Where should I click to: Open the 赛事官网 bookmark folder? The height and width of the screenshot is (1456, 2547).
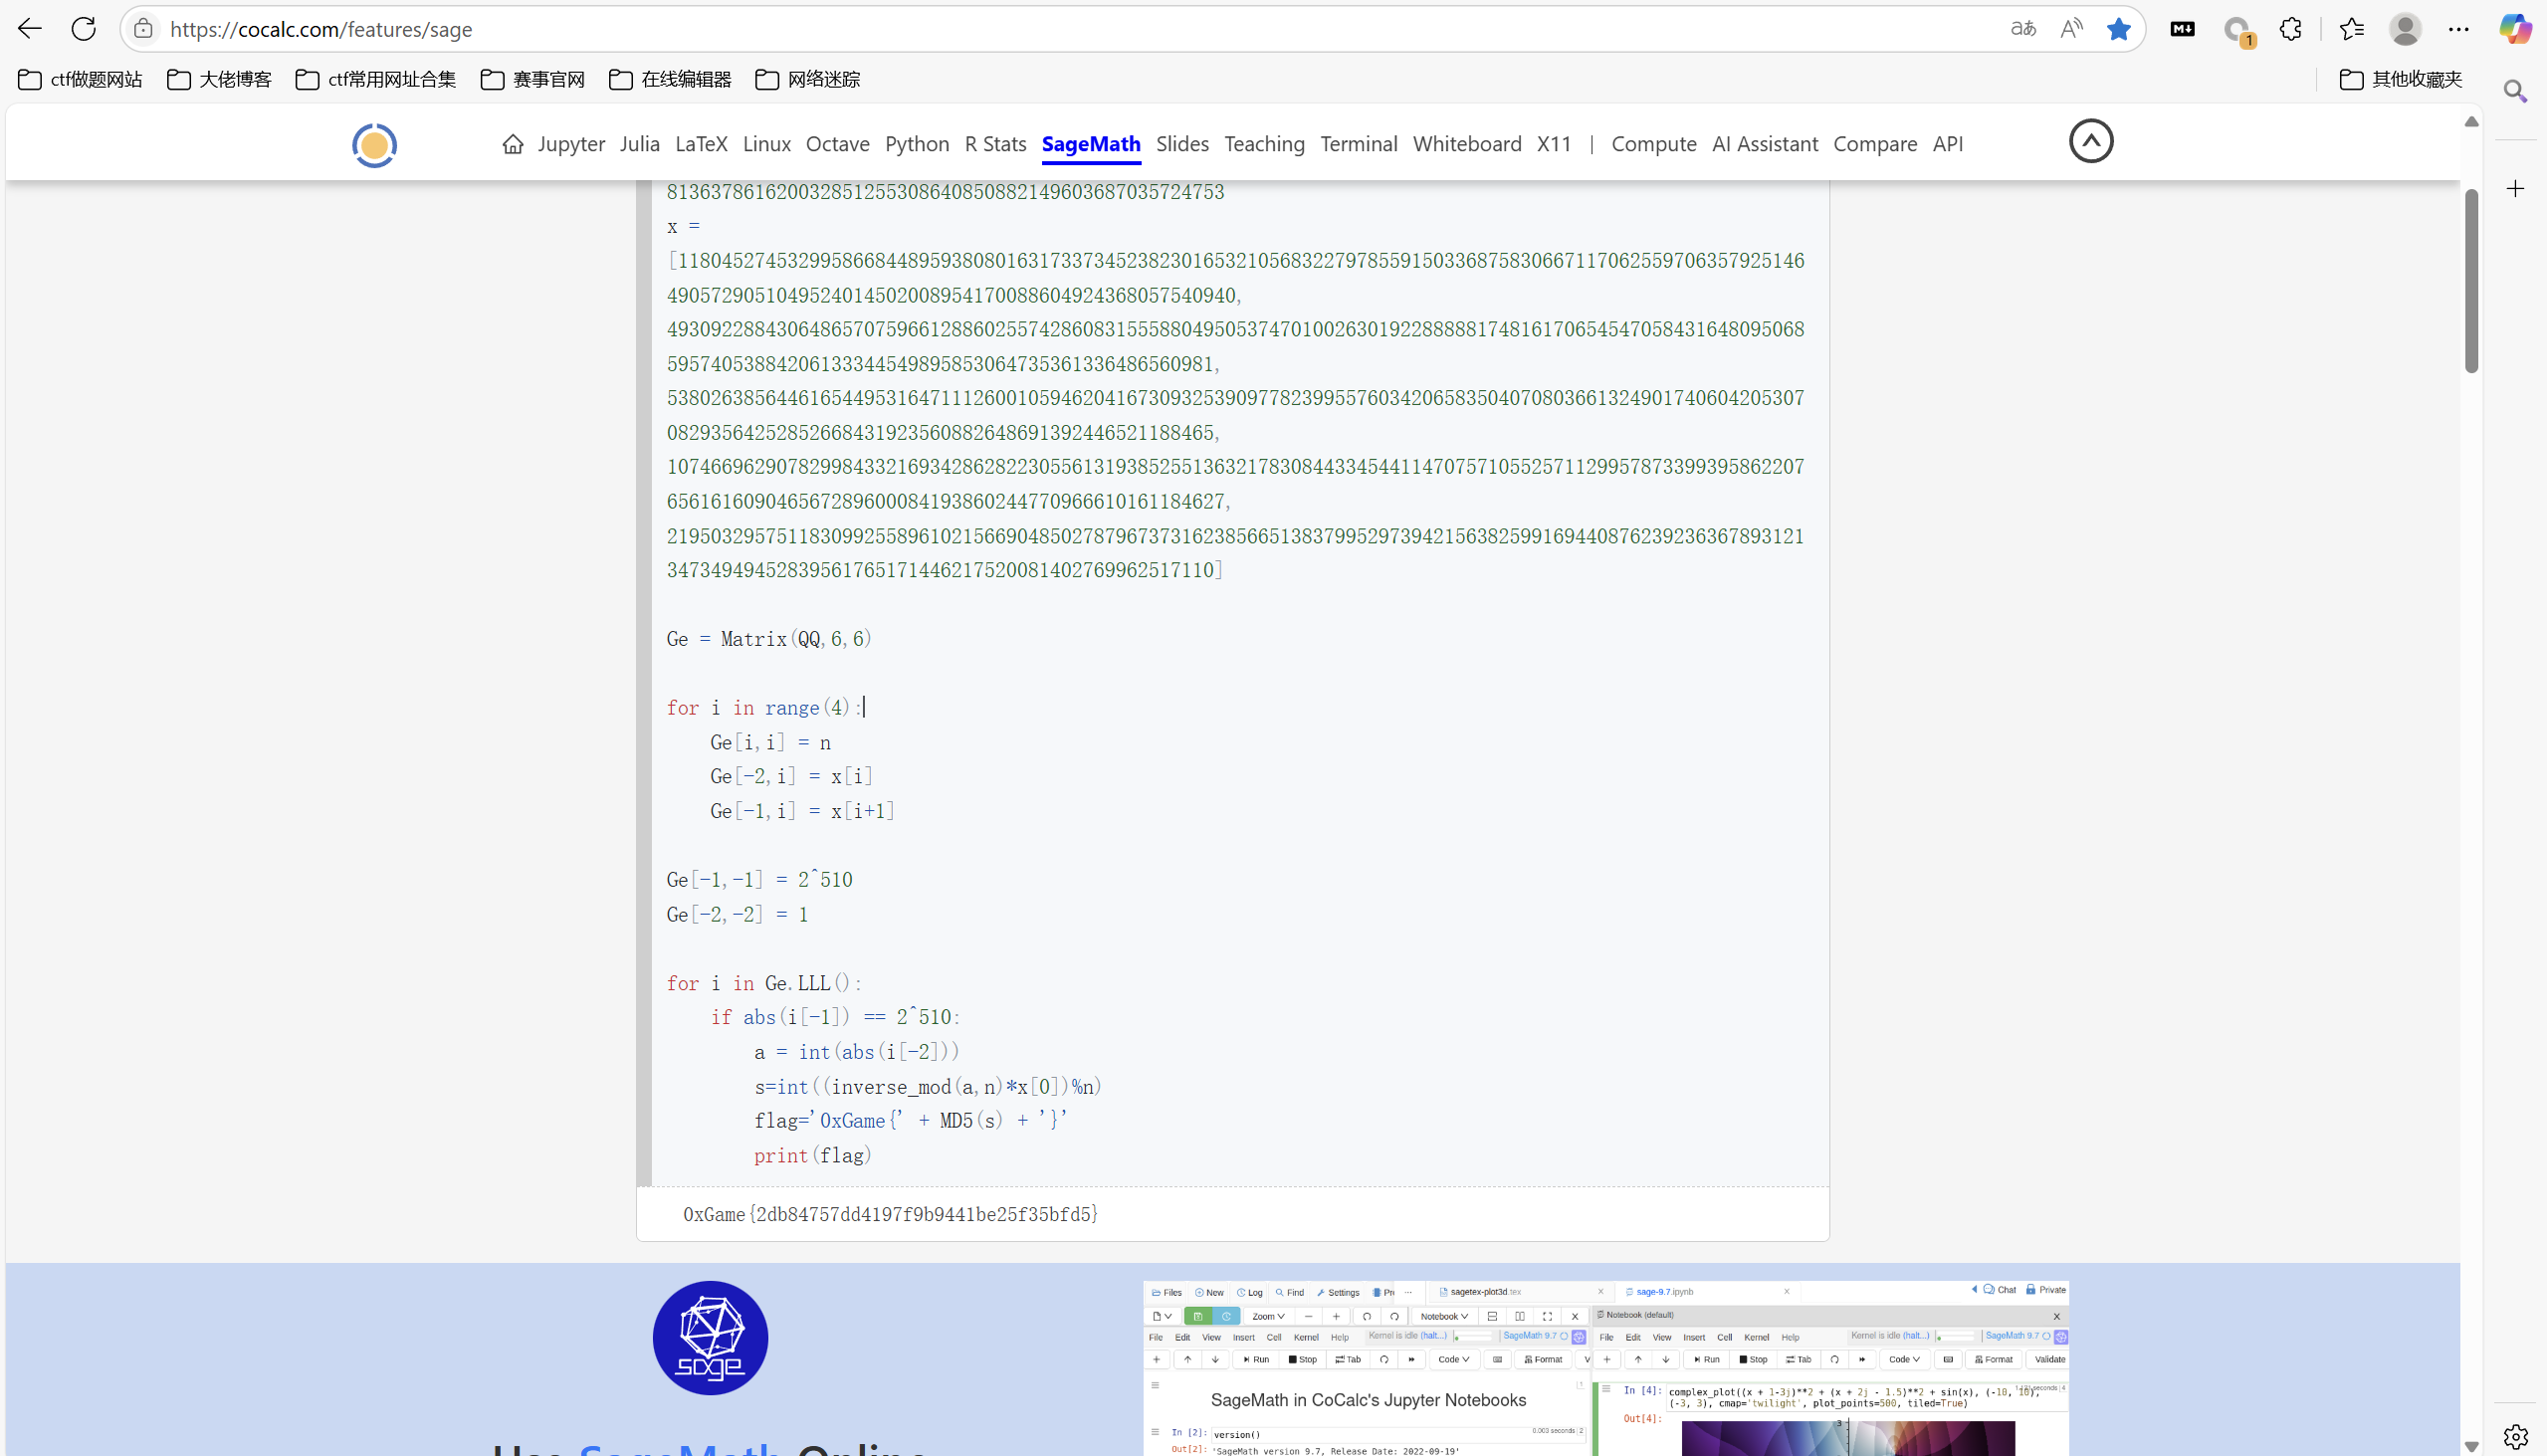point(533,79)
